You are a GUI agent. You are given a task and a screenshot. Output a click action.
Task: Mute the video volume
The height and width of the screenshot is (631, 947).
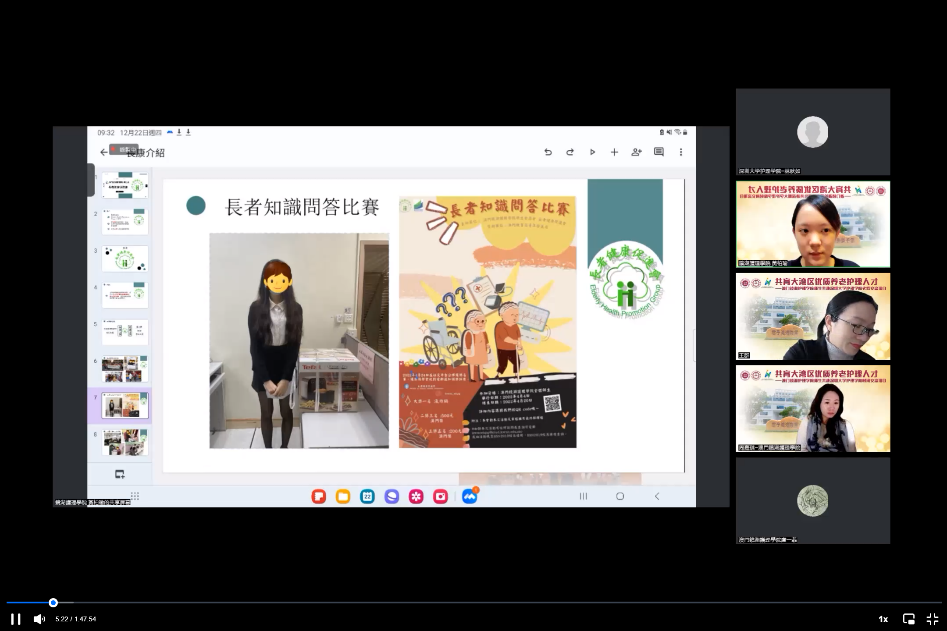[39, 619]
